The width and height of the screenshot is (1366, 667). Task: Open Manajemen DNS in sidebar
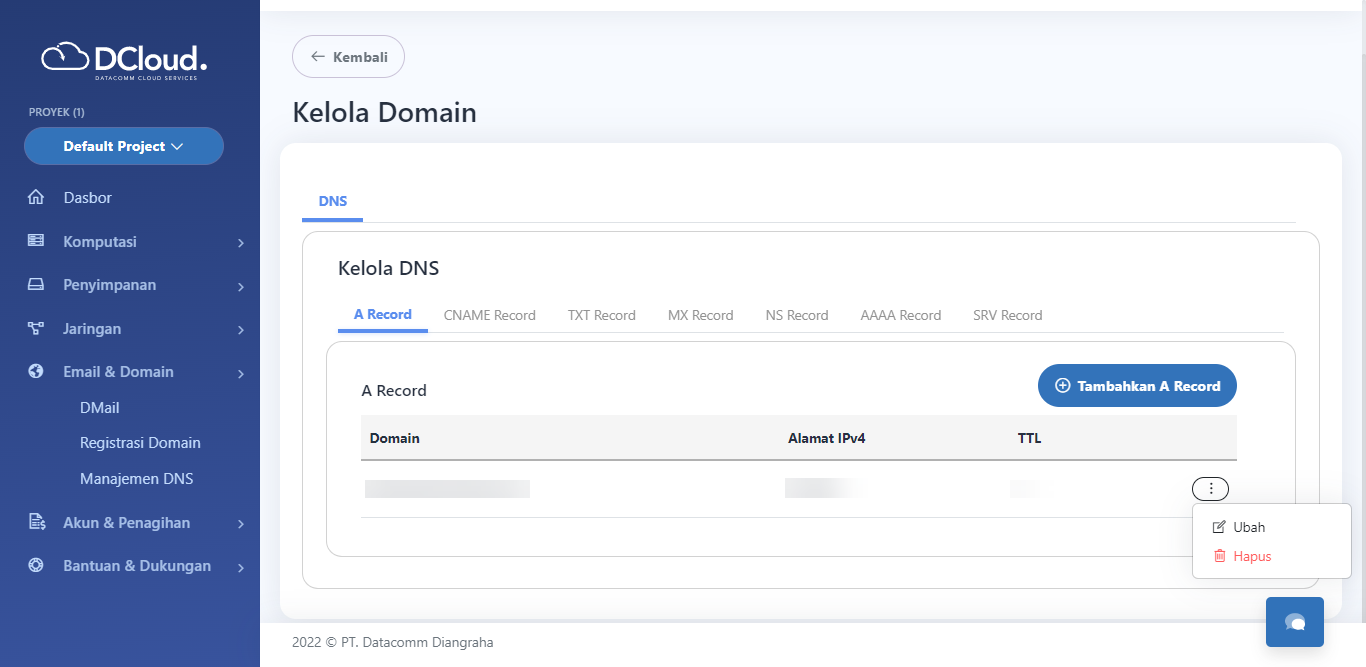pyautogui.click(x=136, y=479)
